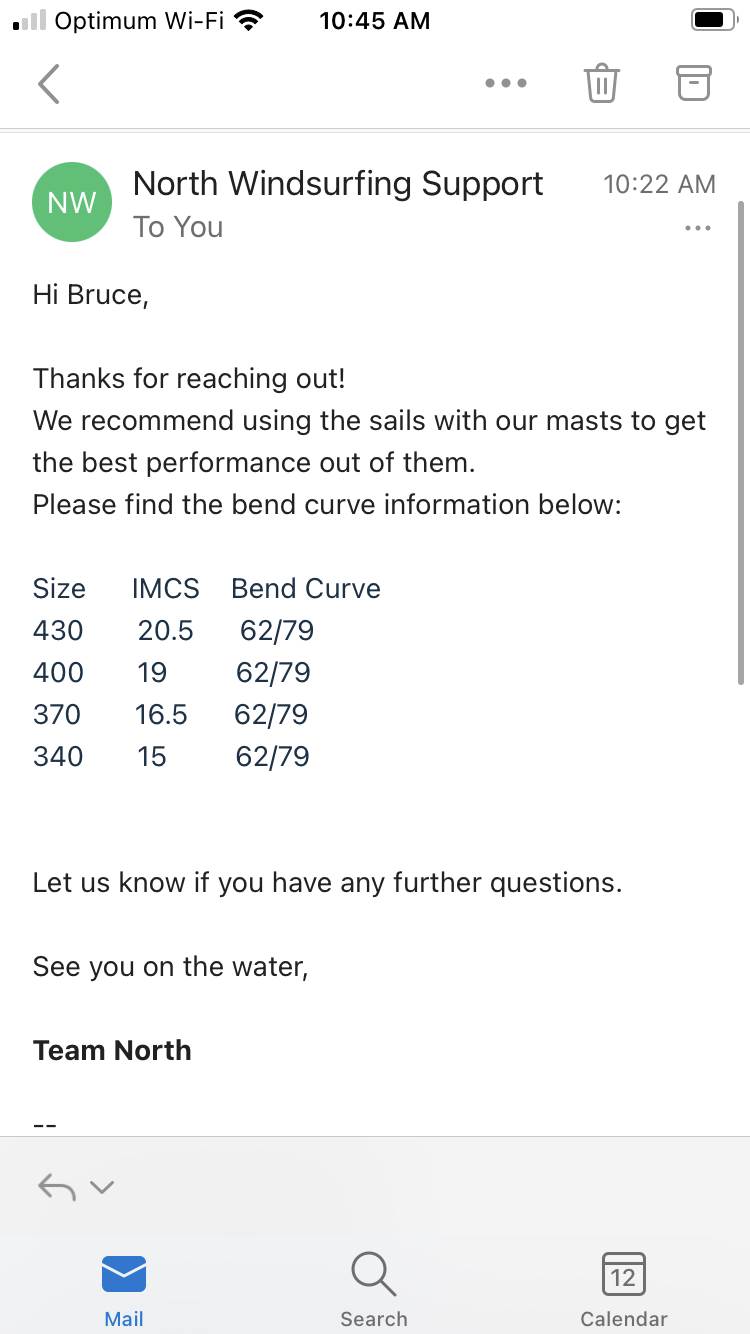Delete this email with the trash icon

[601, 83]
